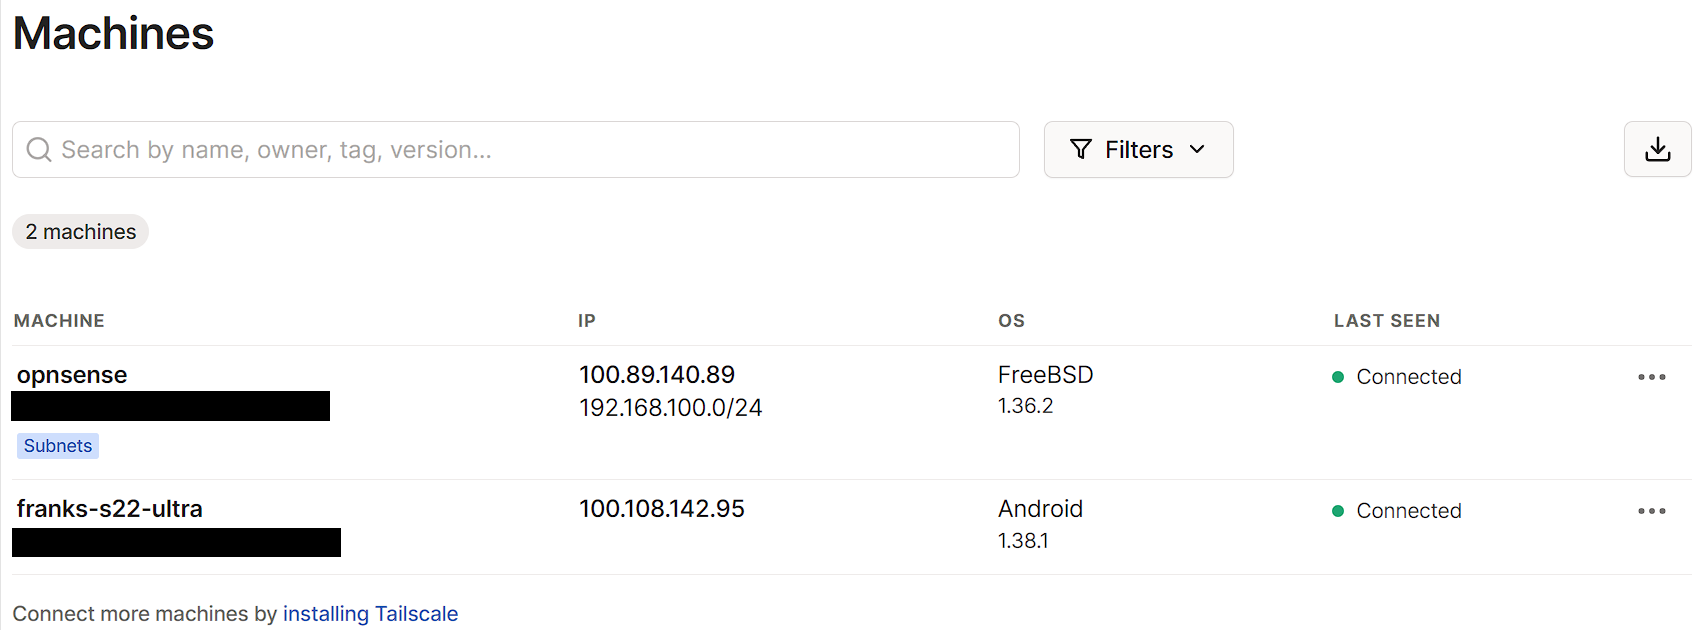Click the funnel icon in Filters
Screen dimensions: 1701x630
(x=1080, y=149)
